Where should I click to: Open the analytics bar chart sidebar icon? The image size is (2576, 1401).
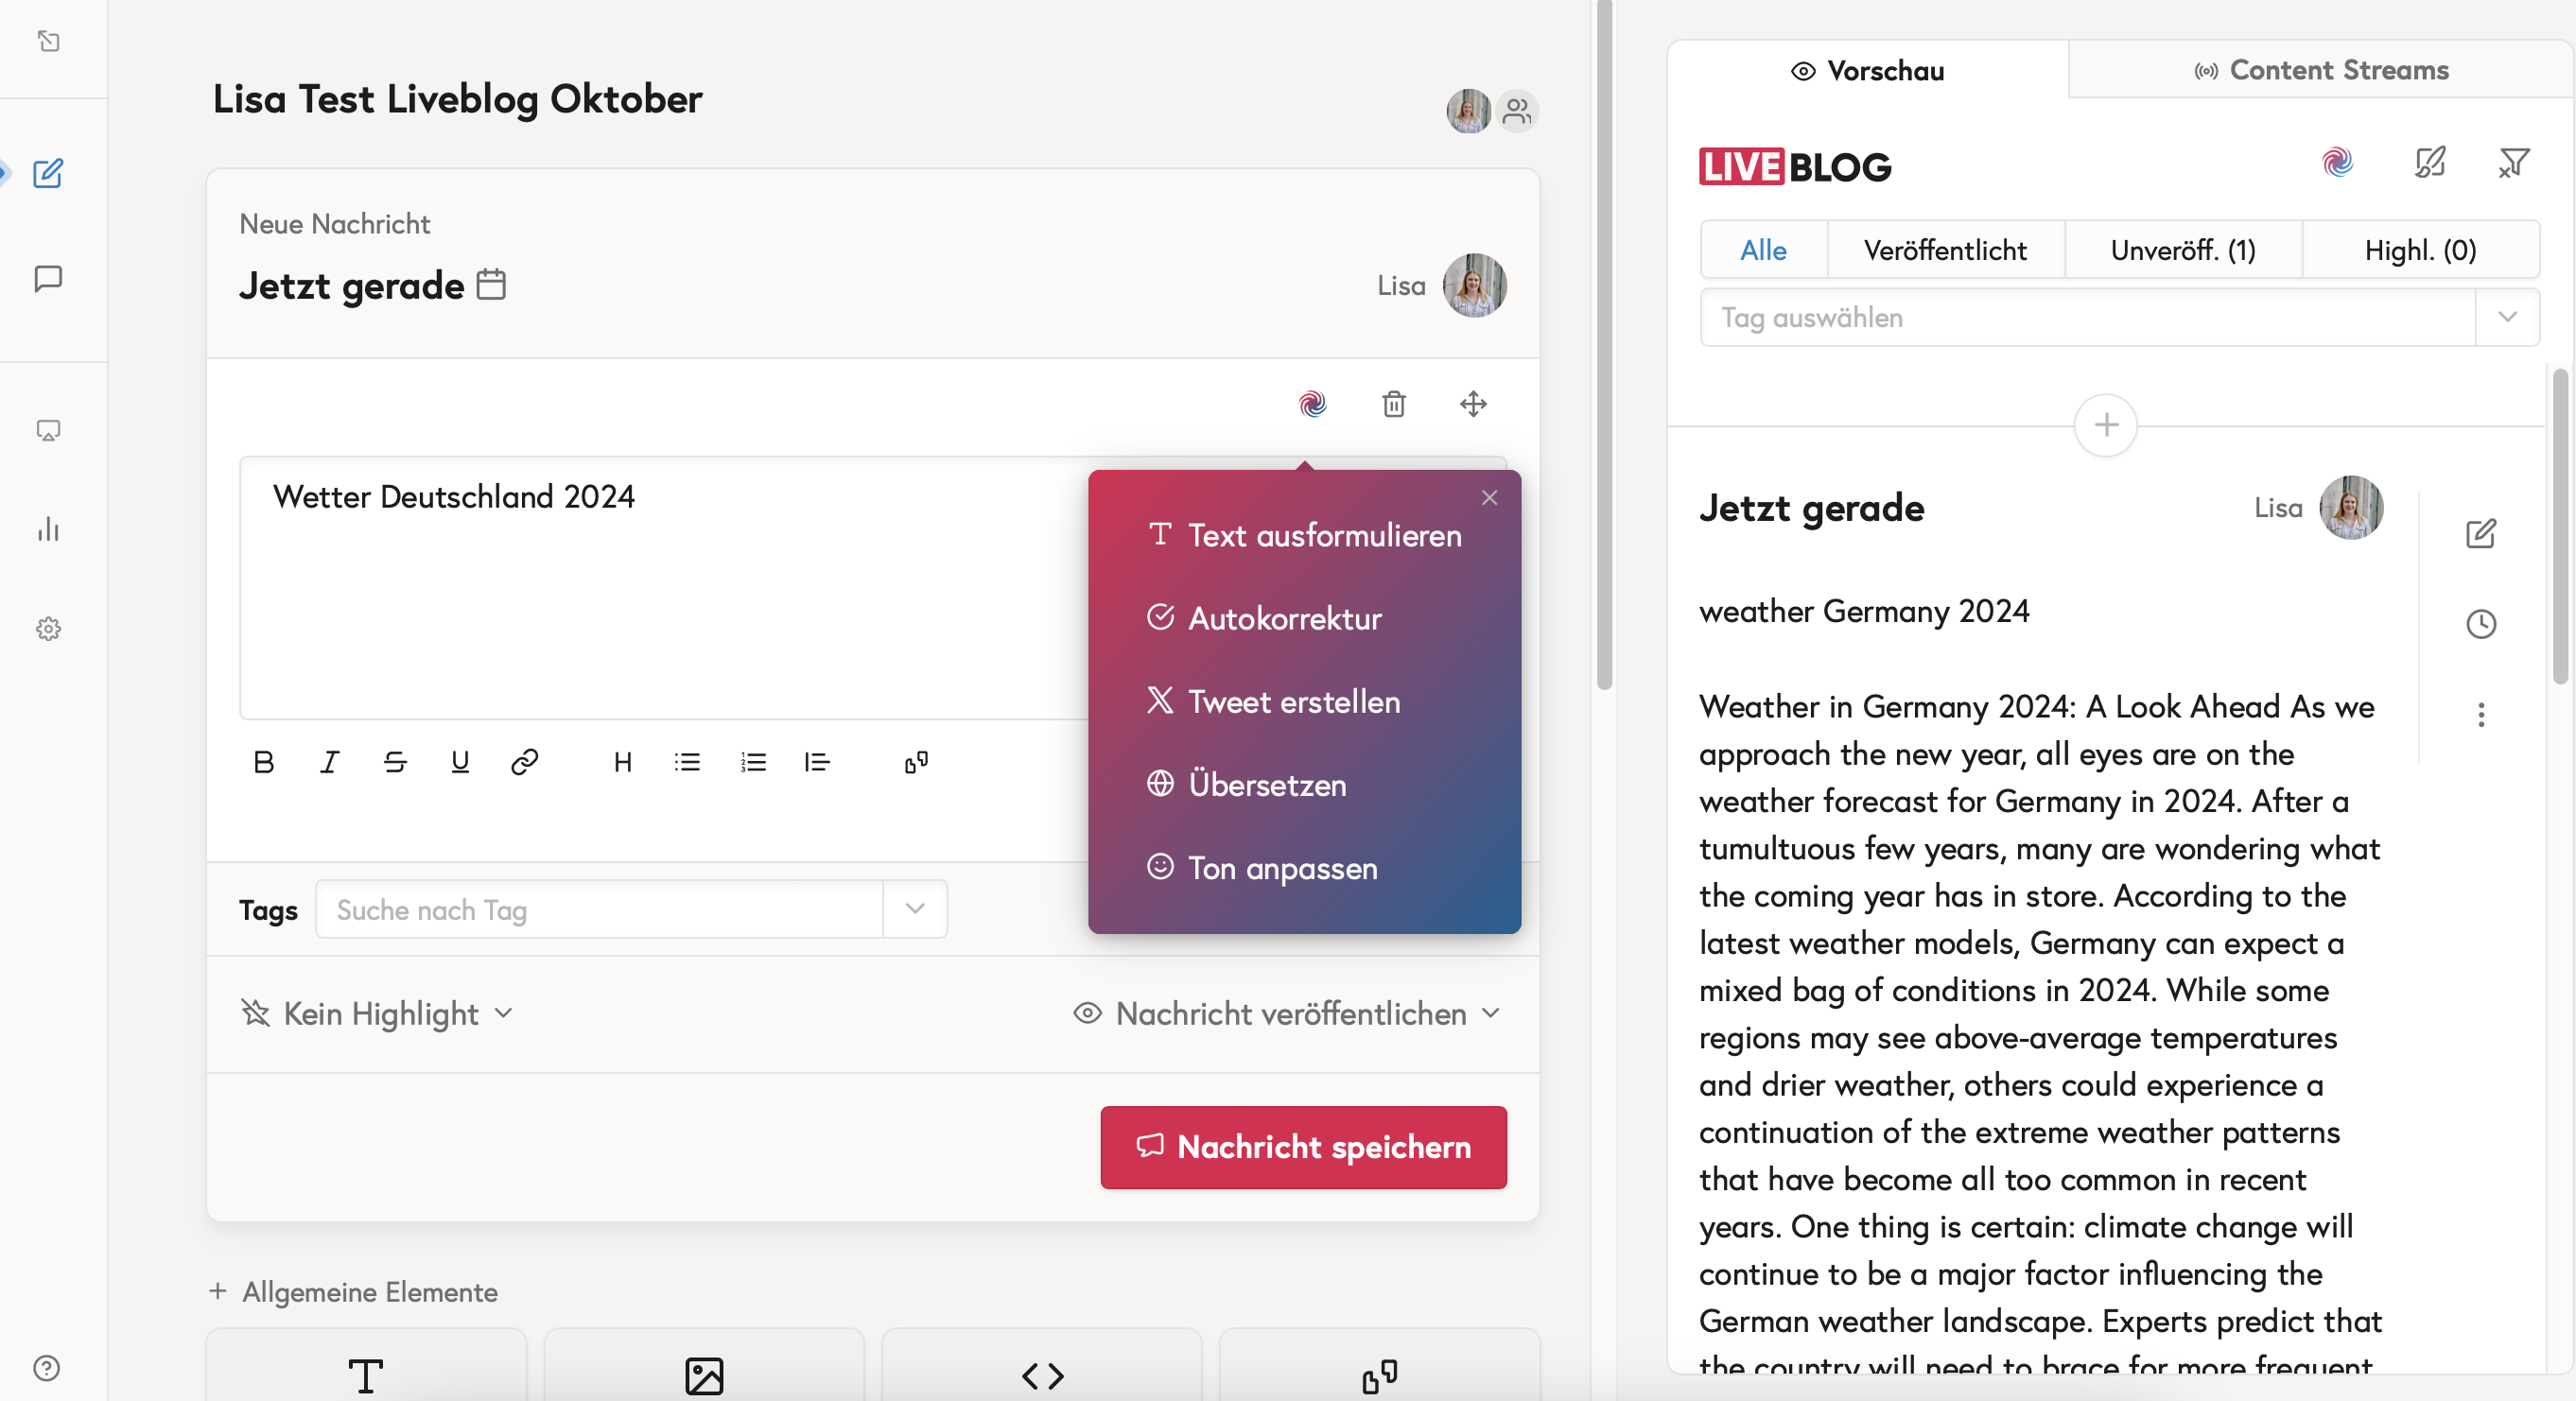(x=48, y=529)
